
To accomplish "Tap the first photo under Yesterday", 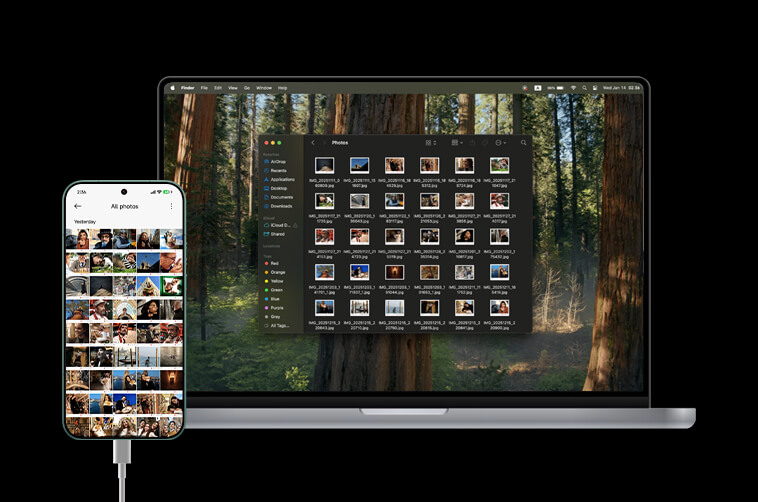I will click(x=77, y=238).
